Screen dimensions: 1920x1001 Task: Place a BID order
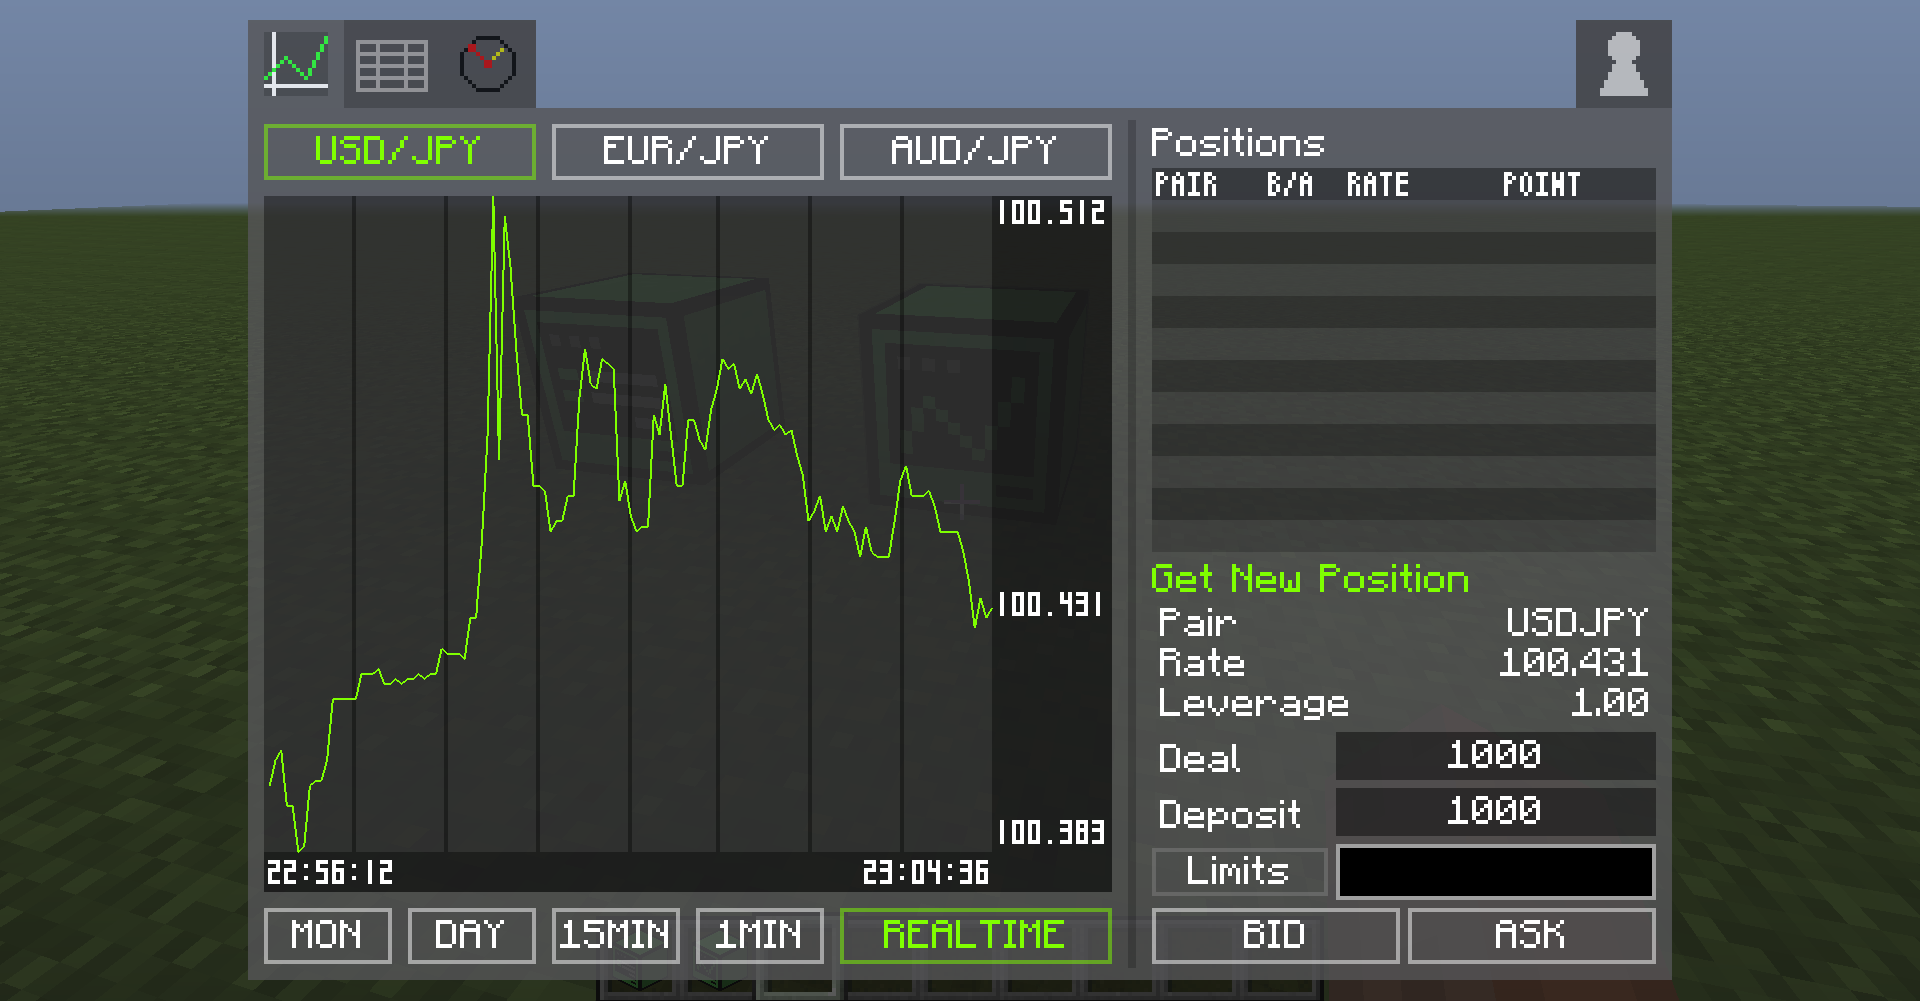click(x=1275, y=936)
